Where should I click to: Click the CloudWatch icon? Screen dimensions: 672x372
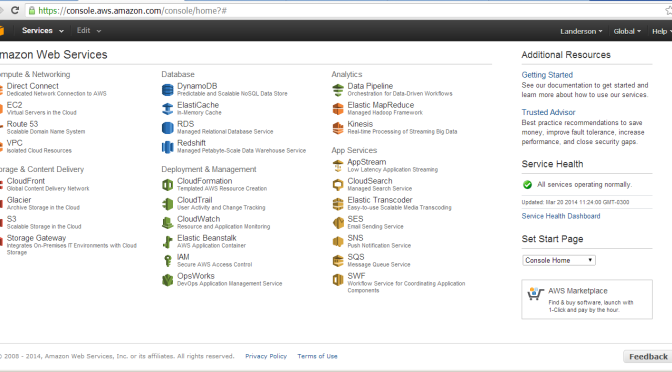tap(168, 223)
